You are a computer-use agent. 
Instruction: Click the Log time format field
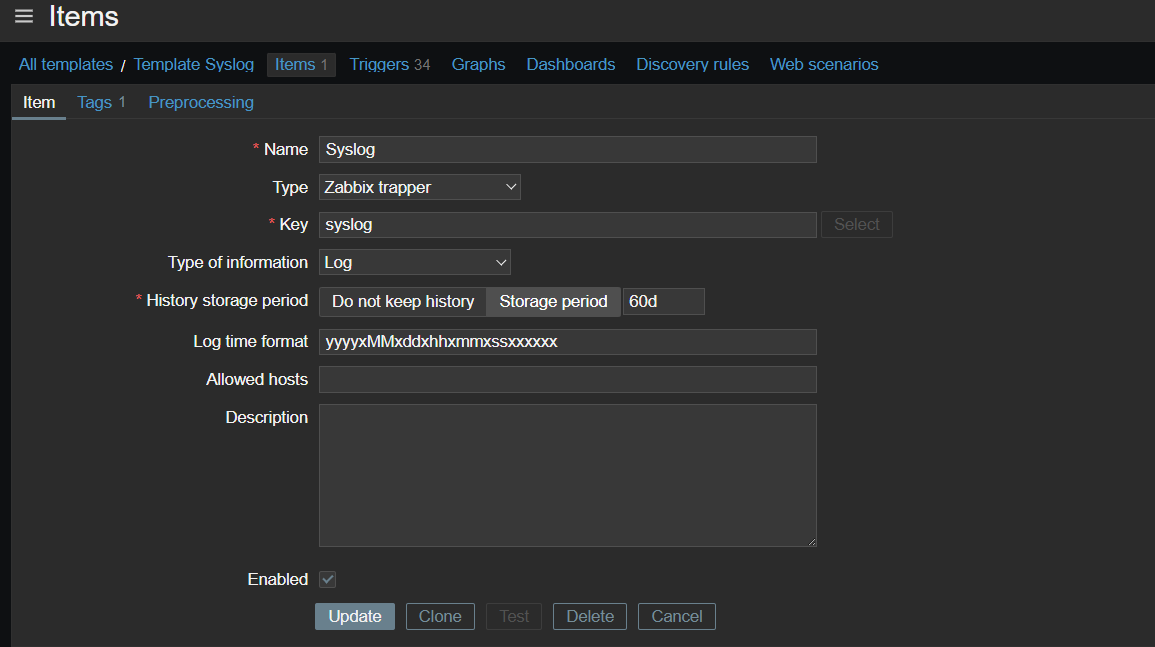coord(567,342)
